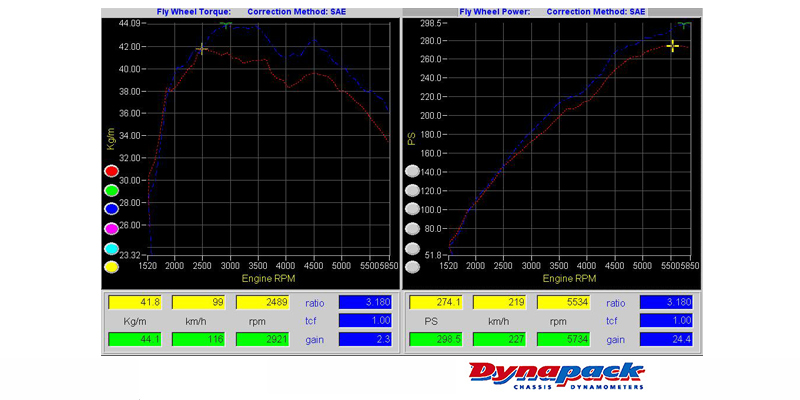Click the 'ratio' label in torque panel
The image size is (800, 400).
(x=314, y=303)
